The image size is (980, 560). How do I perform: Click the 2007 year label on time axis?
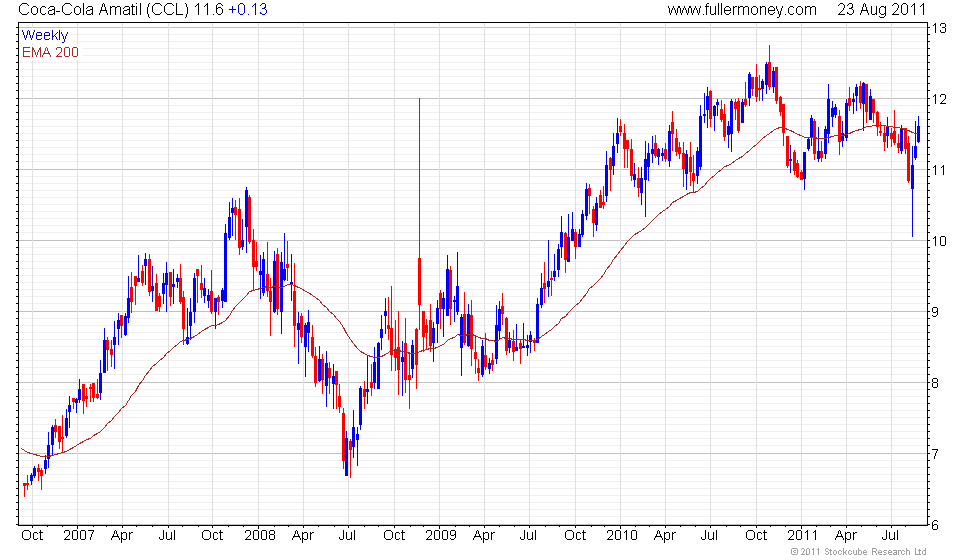point(78,535)
